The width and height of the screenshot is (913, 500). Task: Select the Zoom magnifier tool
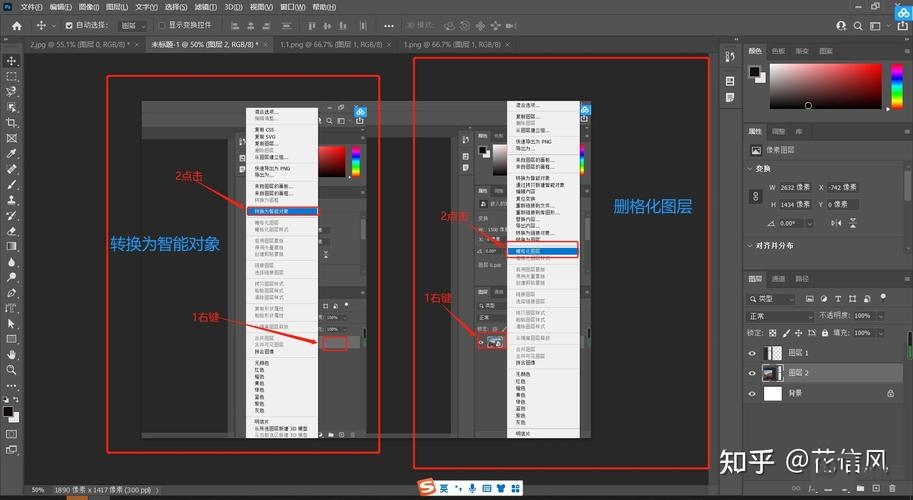tap(11, 369)
